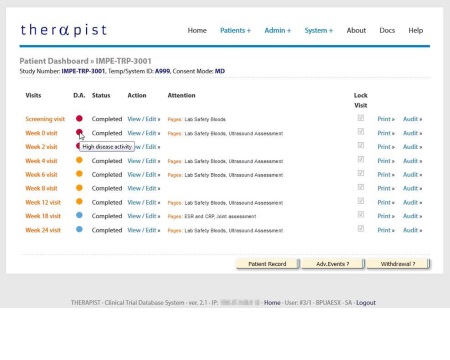Click View / Edit for Week 0 visit
The image size is (450, 360).
[144, 133]
